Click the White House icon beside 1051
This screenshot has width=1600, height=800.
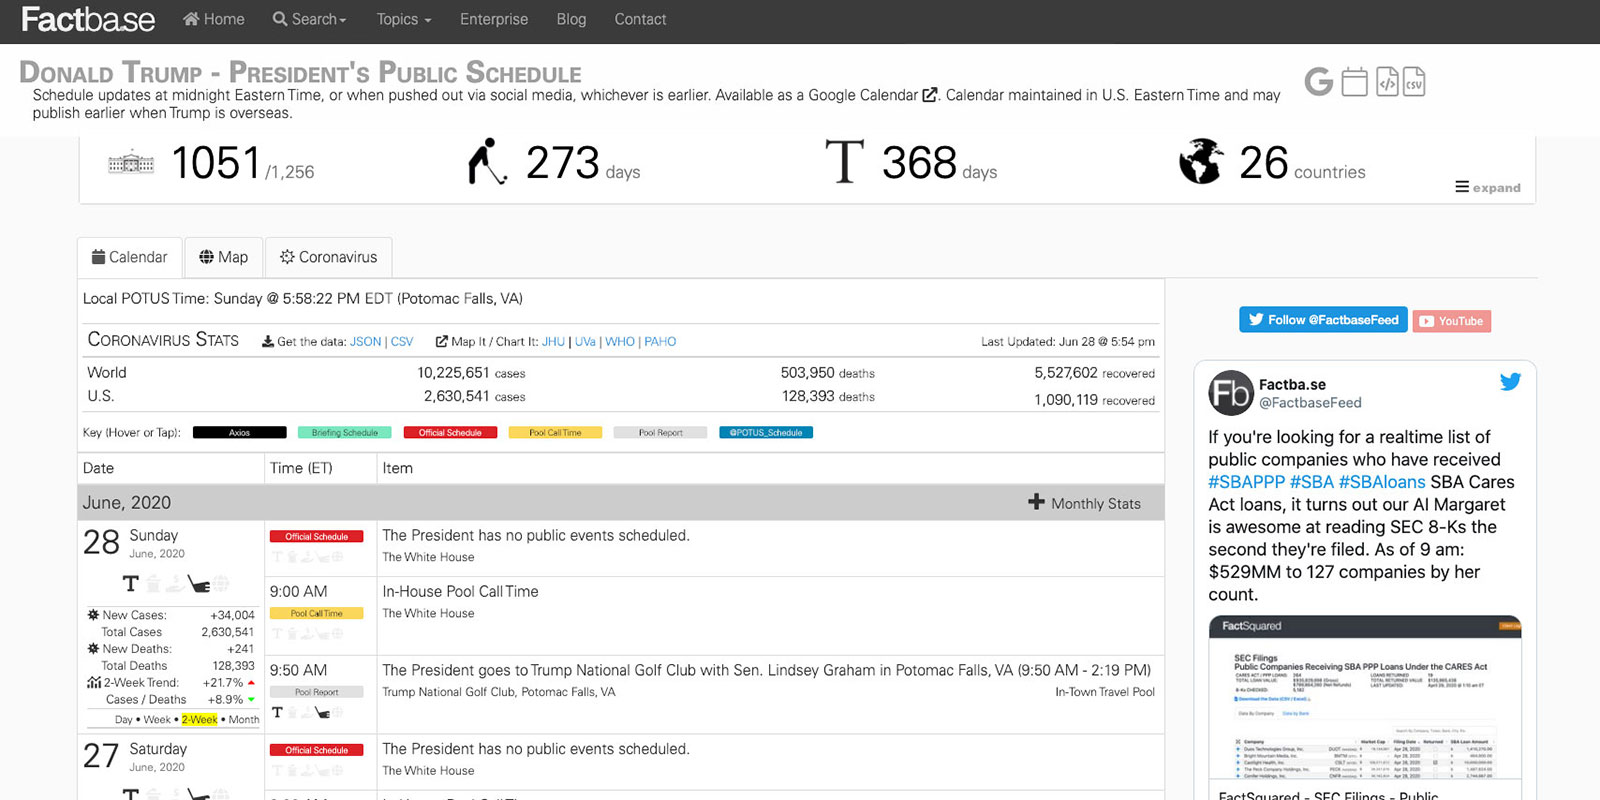[x=131, y=163]
